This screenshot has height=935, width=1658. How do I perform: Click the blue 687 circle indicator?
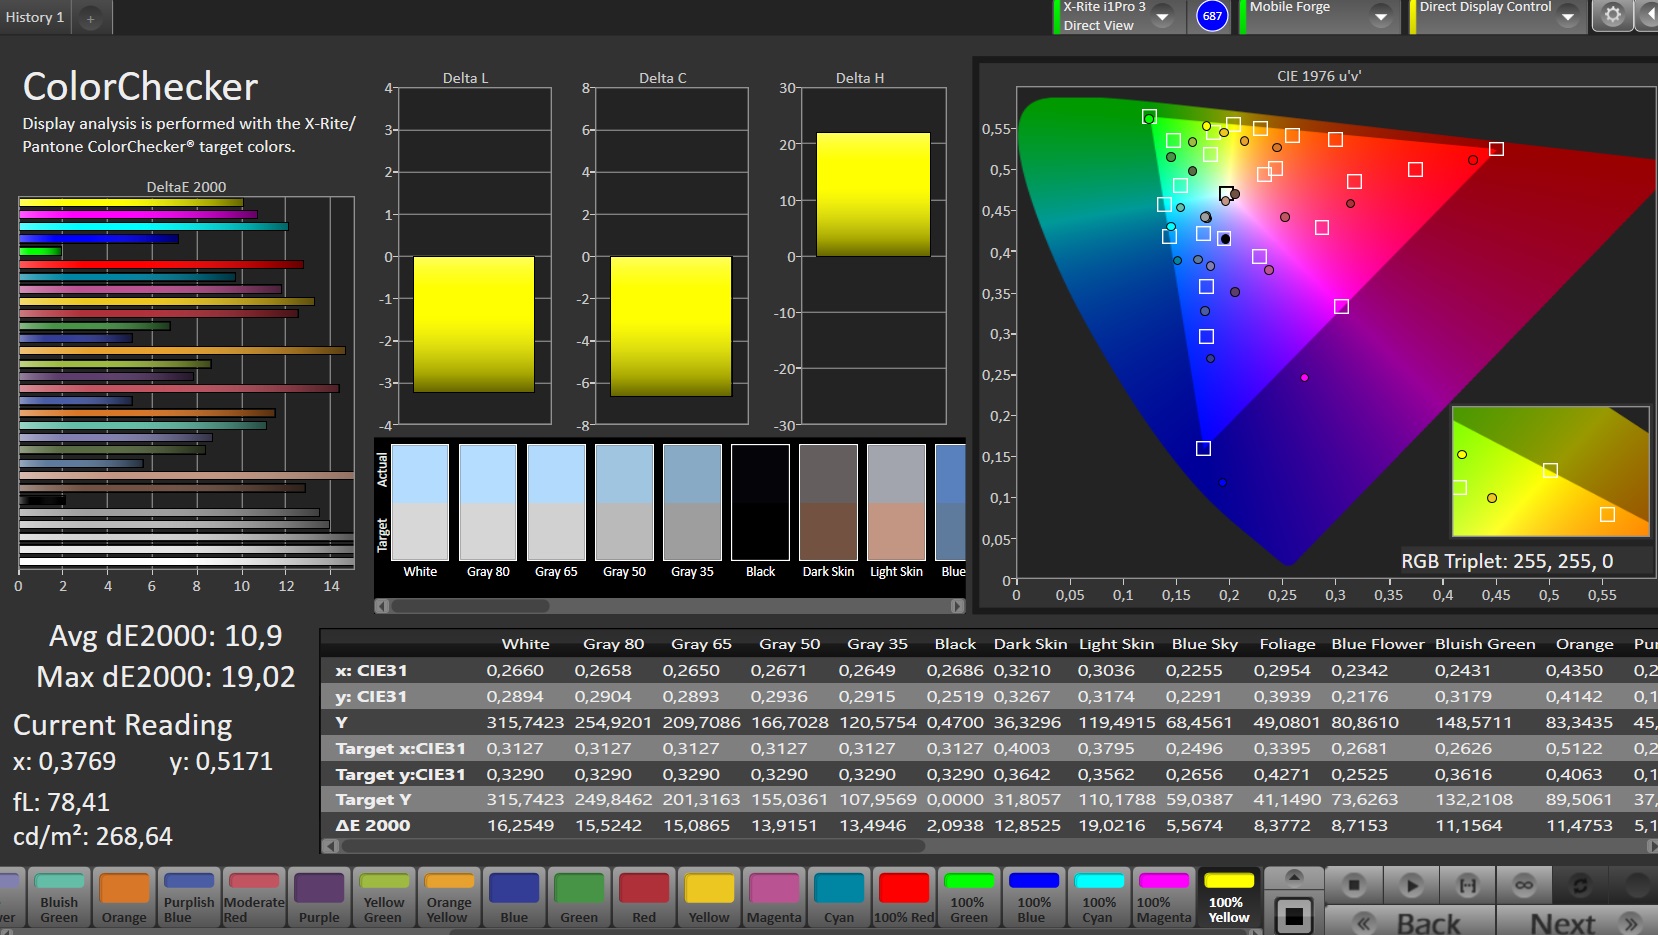[x=1212, y=17]
